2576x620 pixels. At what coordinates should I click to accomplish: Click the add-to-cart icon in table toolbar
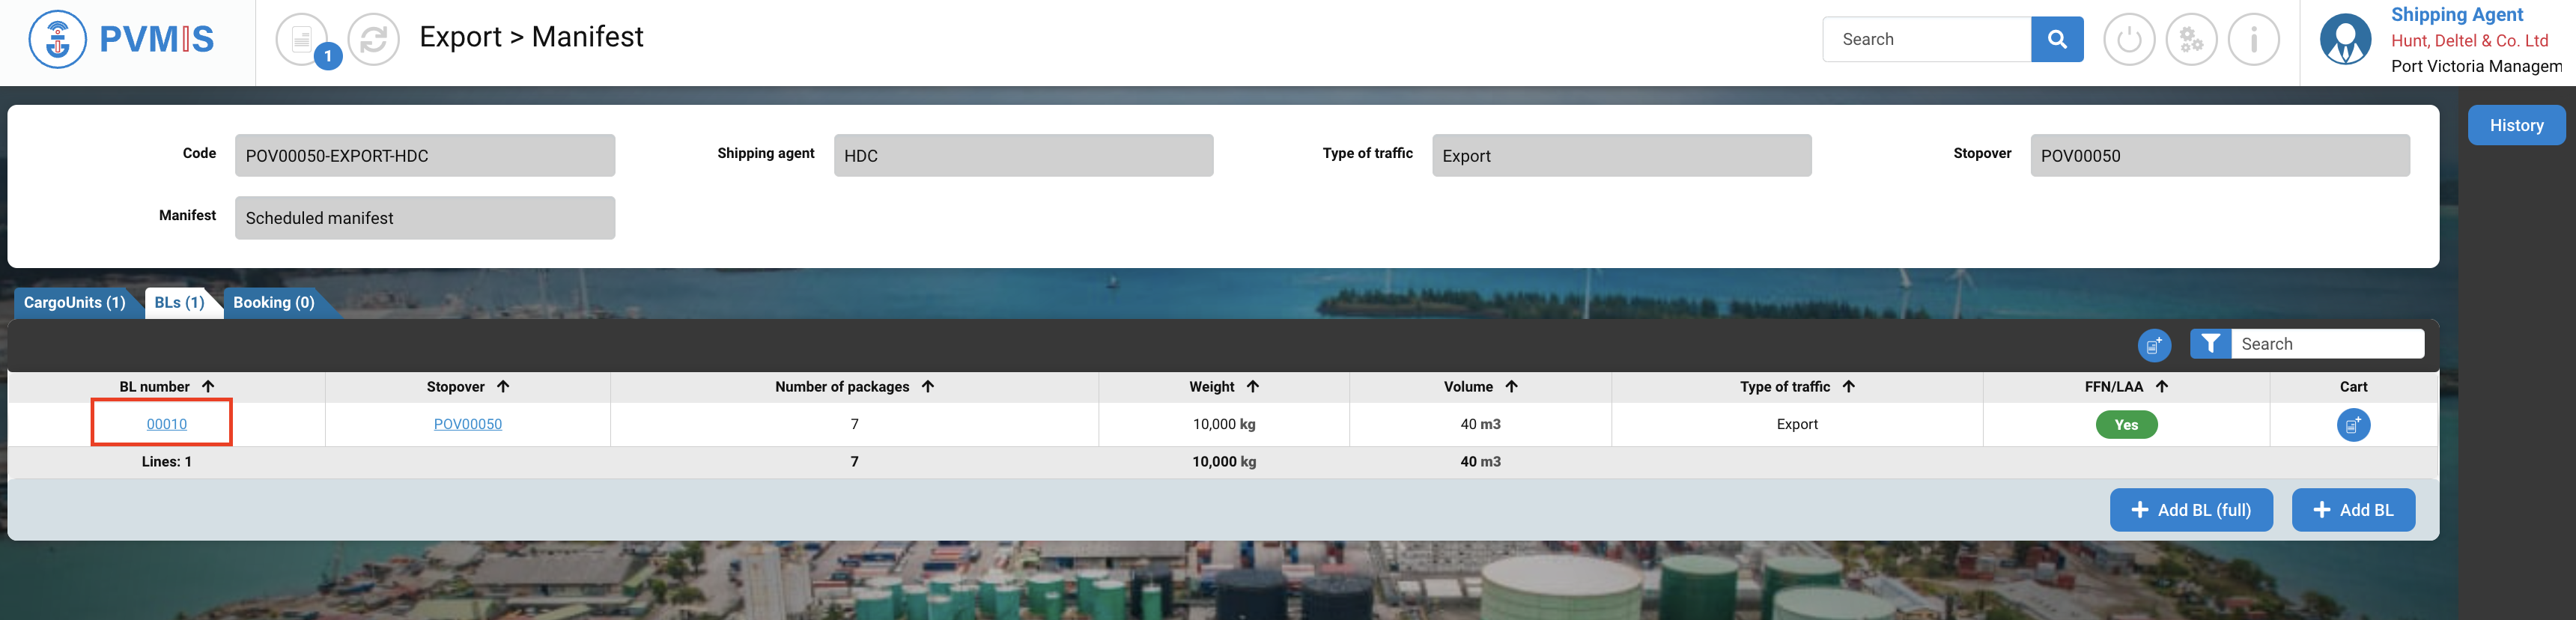pos(2153,345)
